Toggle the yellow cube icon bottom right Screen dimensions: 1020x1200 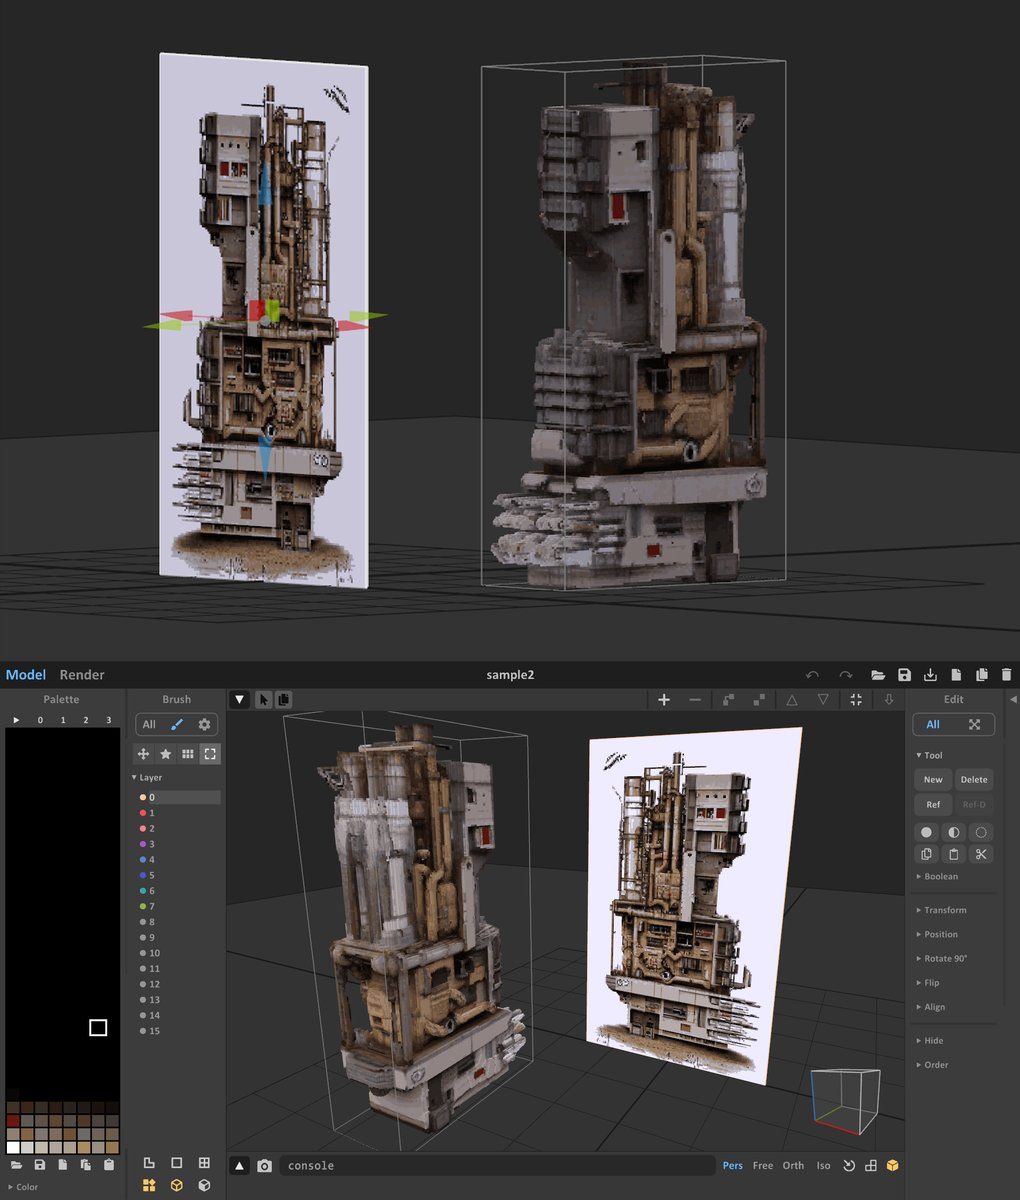pyautogui.click(x=892, y=1166)
